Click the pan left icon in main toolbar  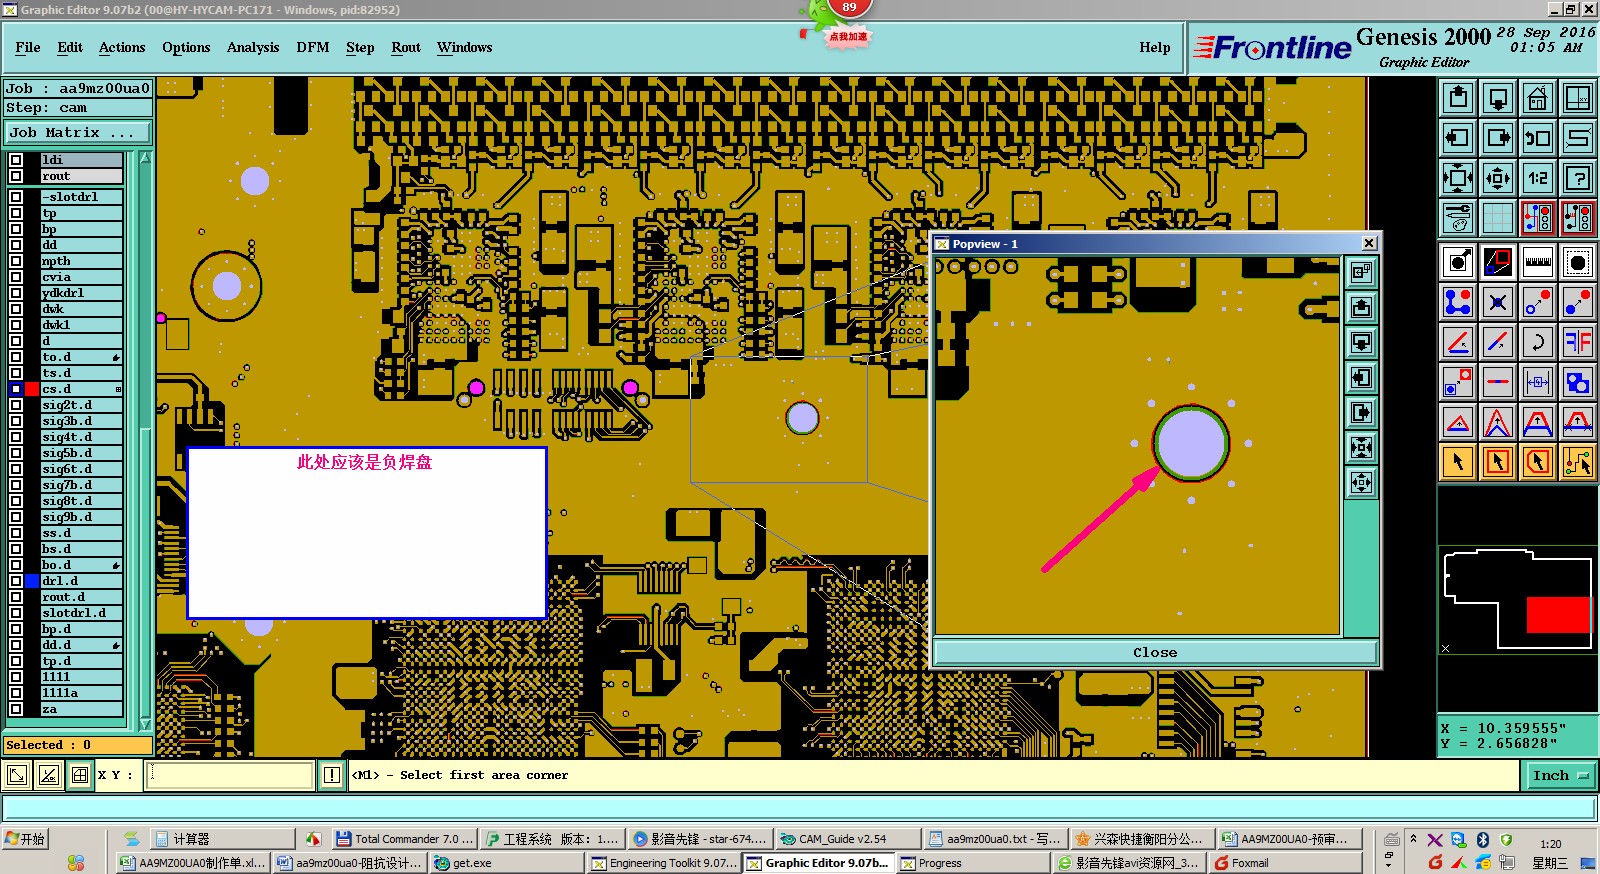click(x=1458, y=138)
